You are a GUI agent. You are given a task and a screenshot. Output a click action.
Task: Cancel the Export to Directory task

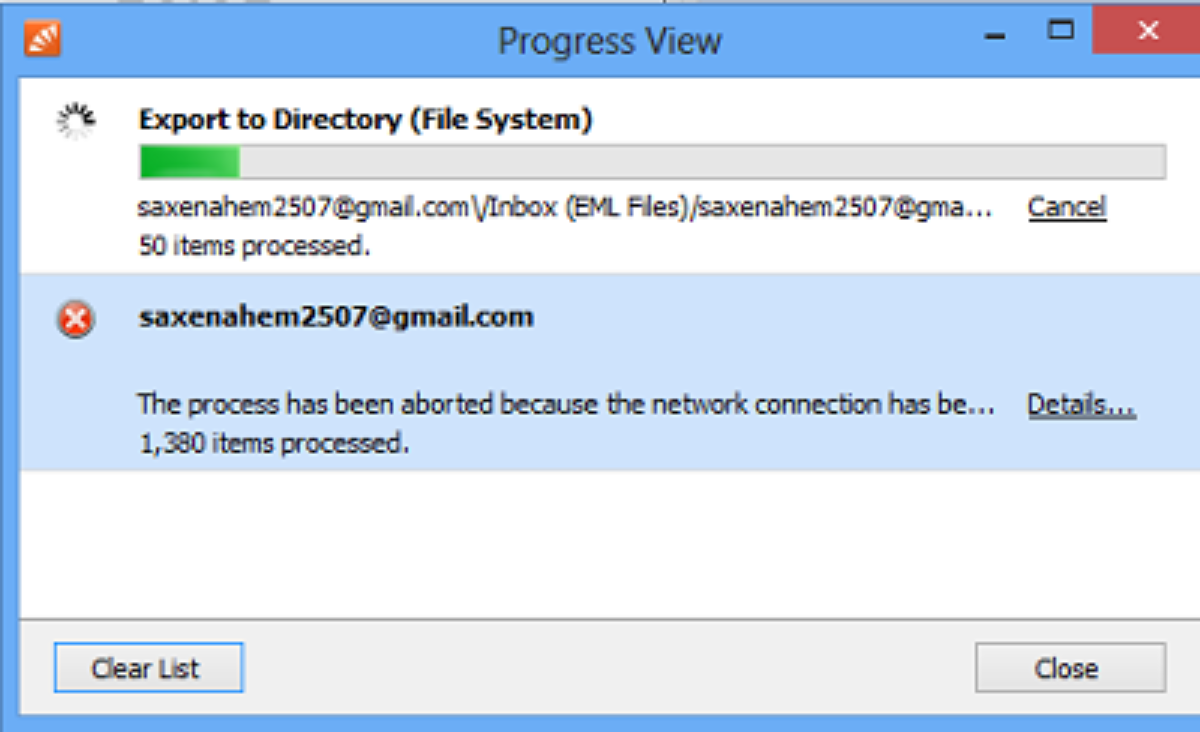coord(1067,207)
